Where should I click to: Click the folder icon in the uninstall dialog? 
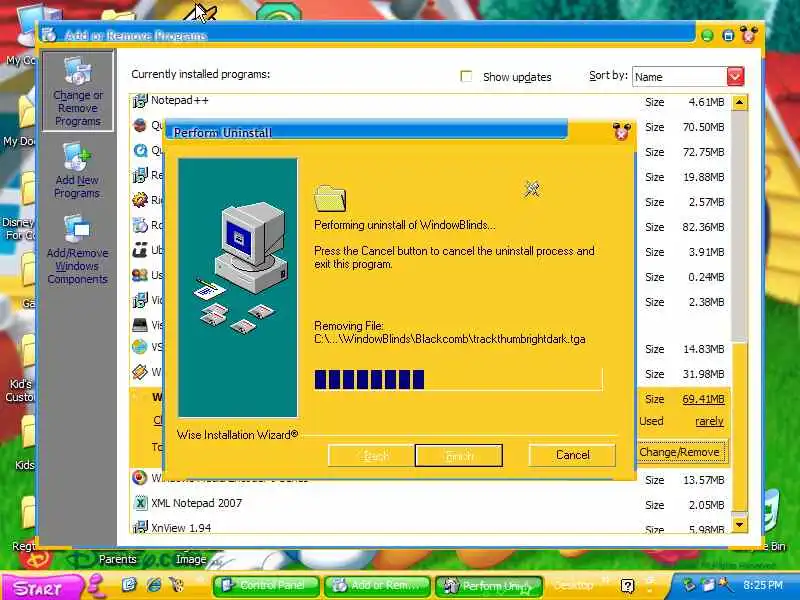pyautogui.click(x=330, y=198)
